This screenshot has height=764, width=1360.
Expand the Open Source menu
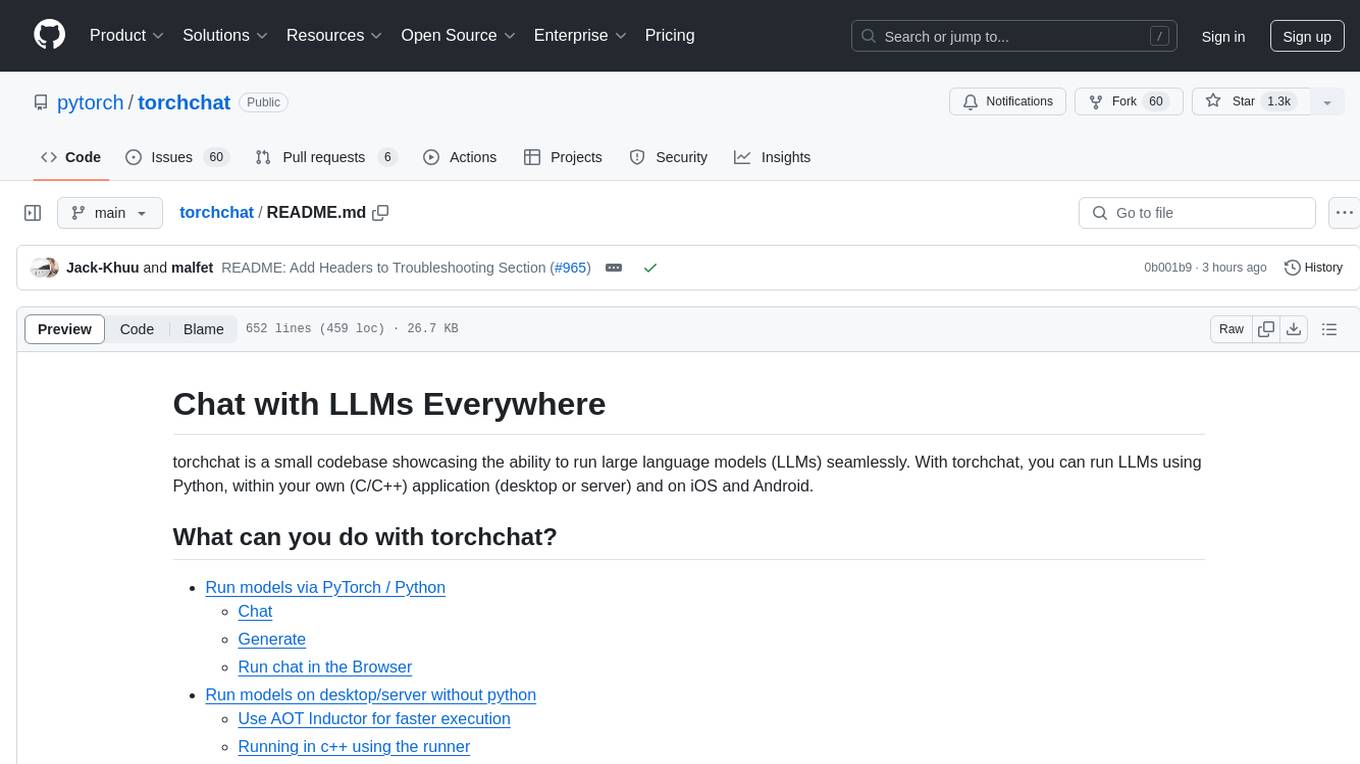[458, 35]
